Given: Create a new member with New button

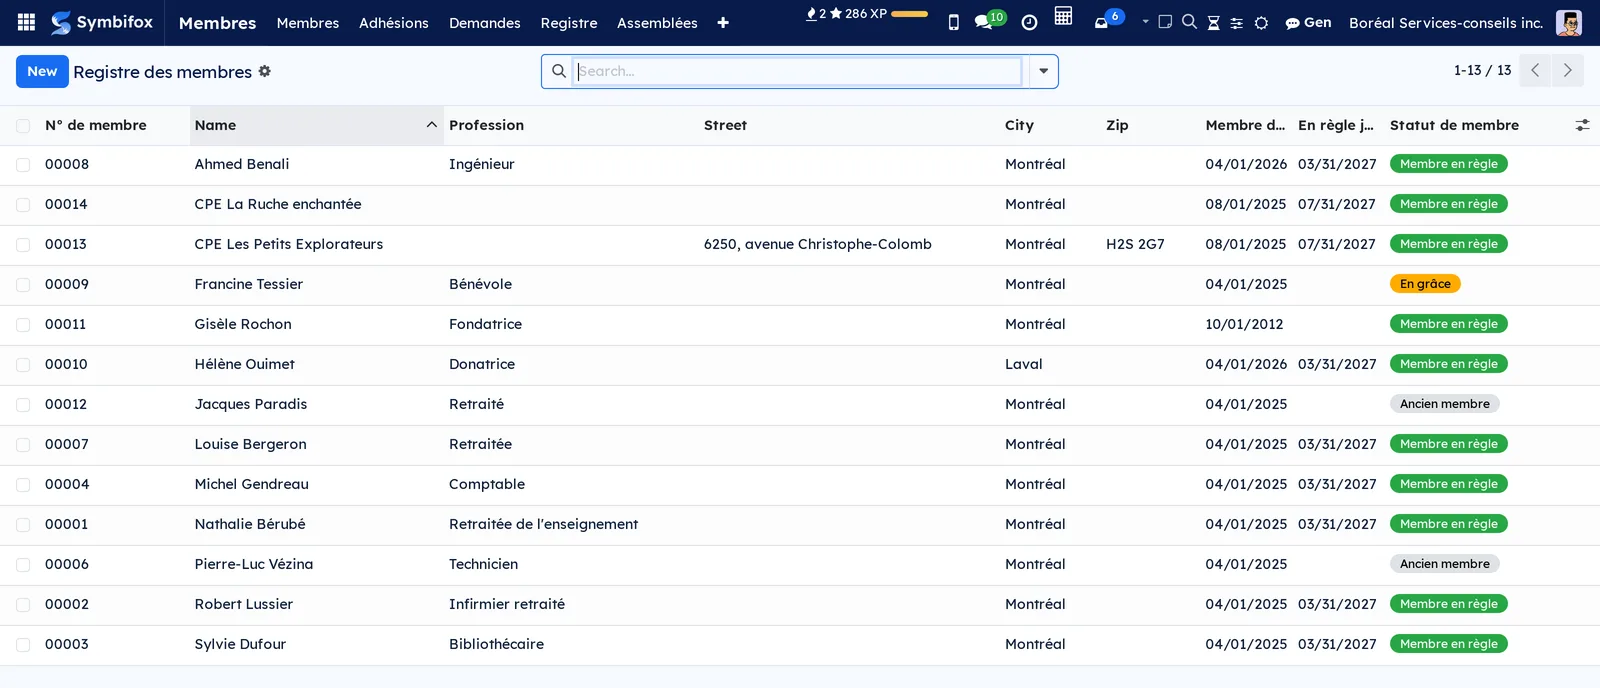Looking at the screenshot, I should coord(42,71).
